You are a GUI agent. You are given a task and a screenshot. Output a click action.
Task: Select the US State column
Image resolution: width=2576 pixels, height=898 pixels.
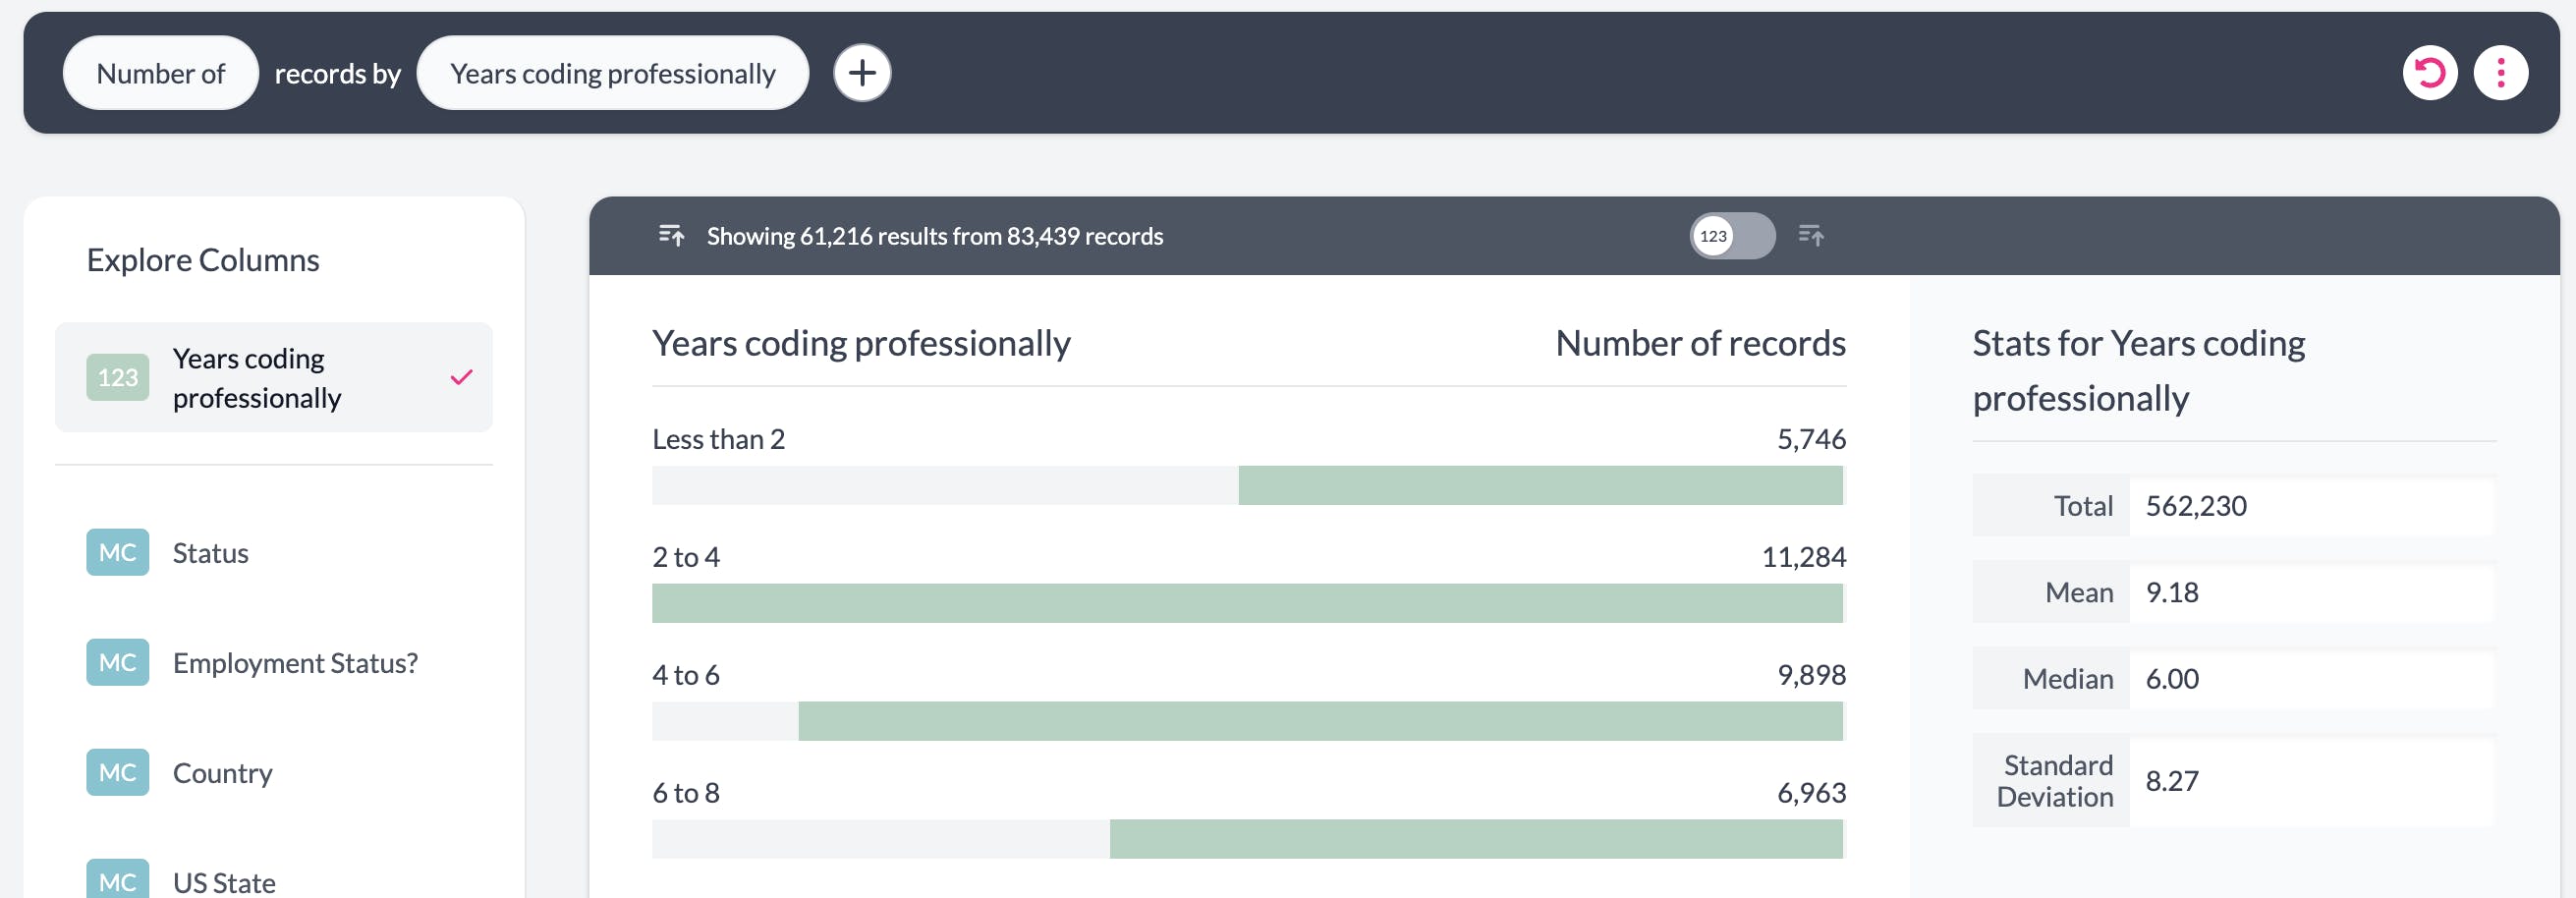coord(224,882)
